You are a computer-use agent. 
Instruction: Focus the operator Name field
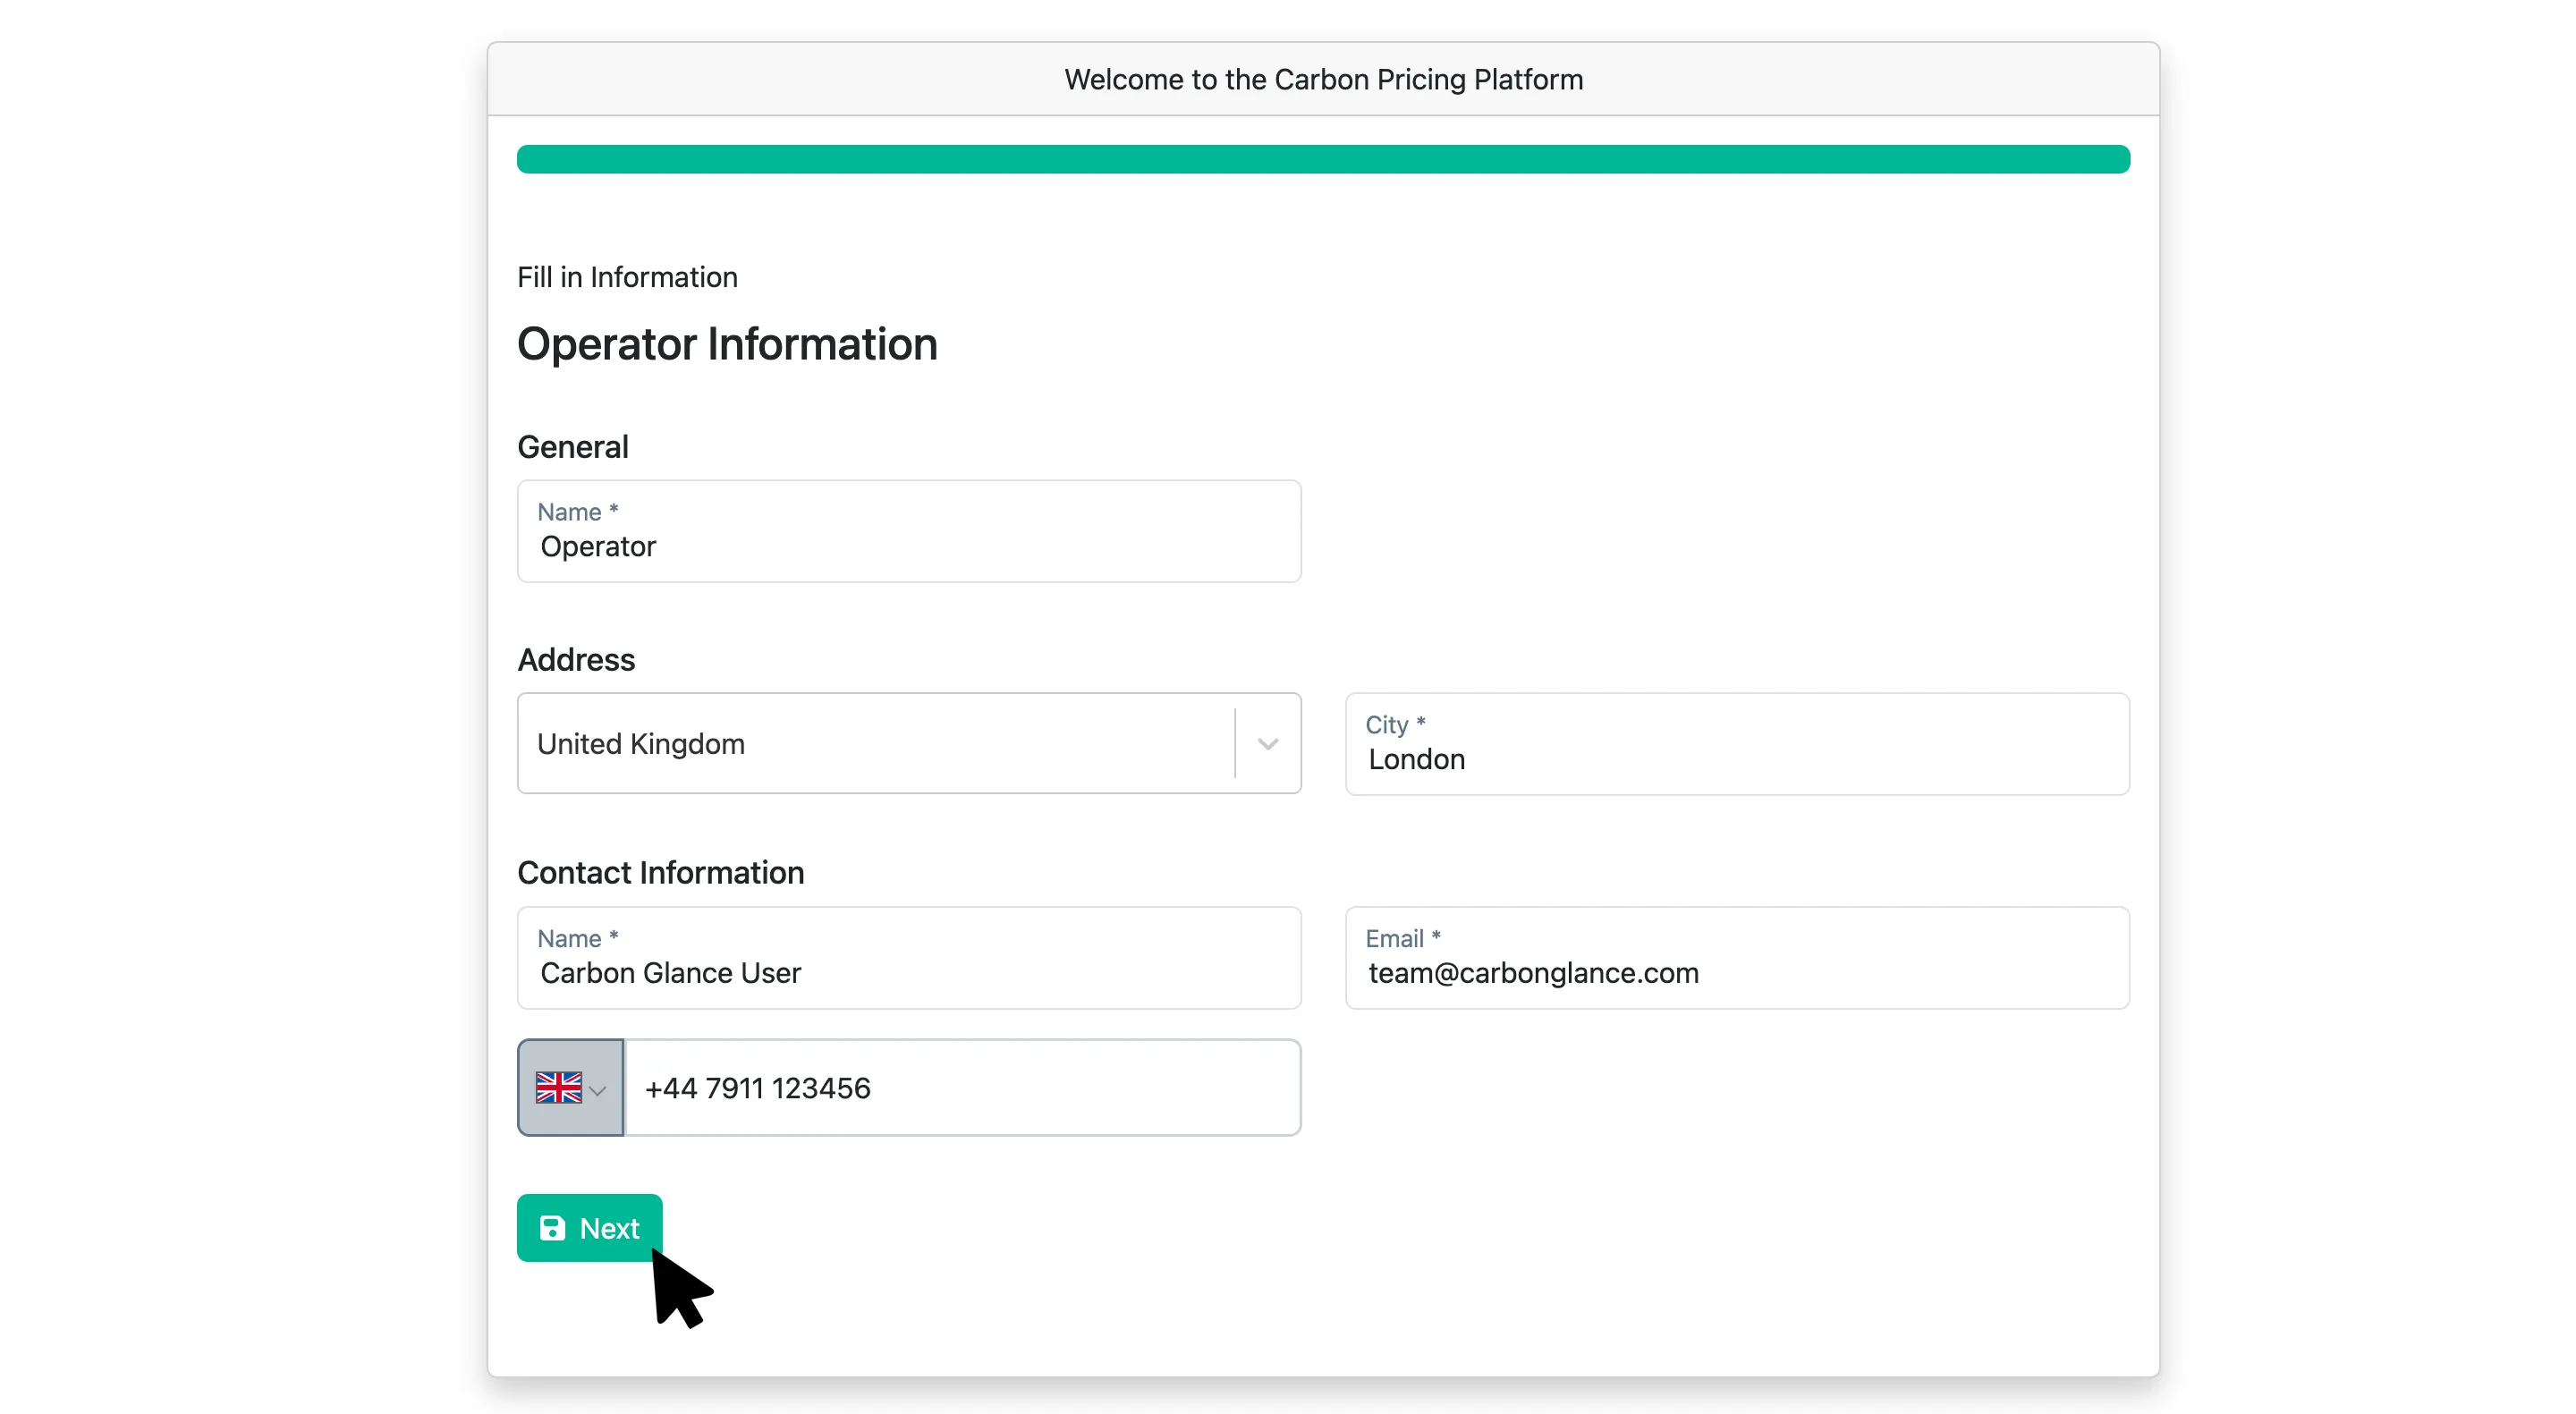click(909, 531)
